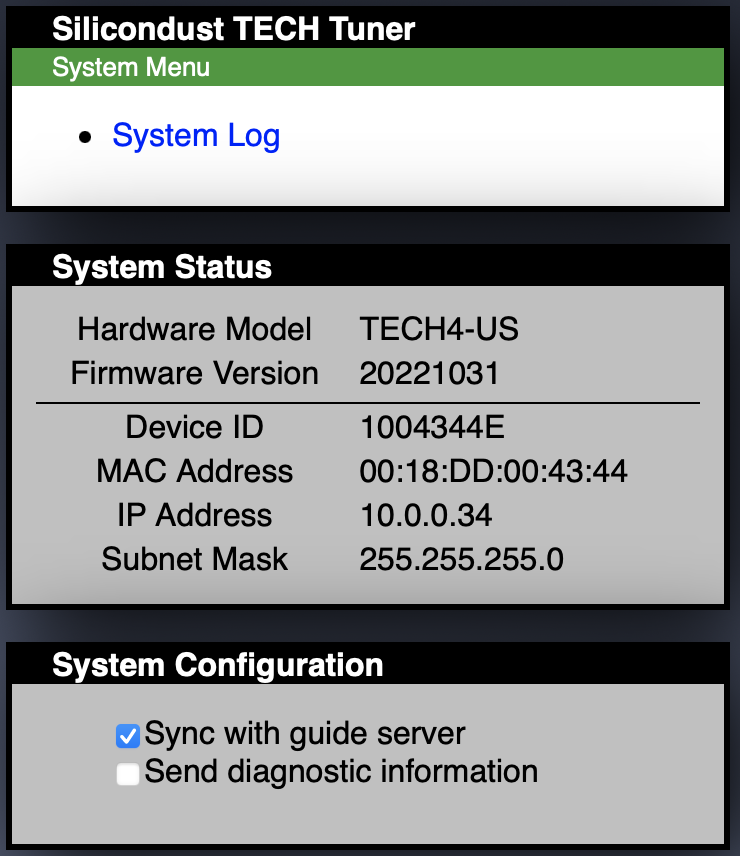Select the IP Address label

[x=195, y=515]
